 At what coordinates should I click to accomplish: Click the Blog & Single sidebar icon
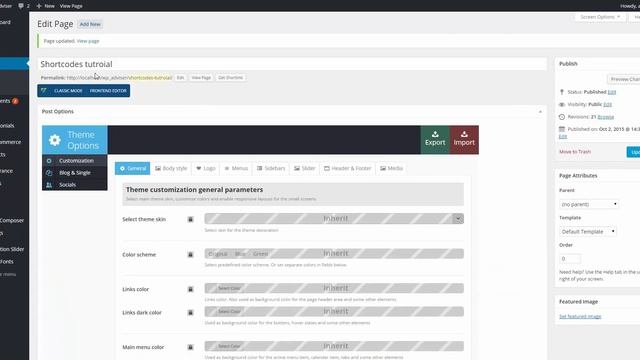(x=49, y=173)
